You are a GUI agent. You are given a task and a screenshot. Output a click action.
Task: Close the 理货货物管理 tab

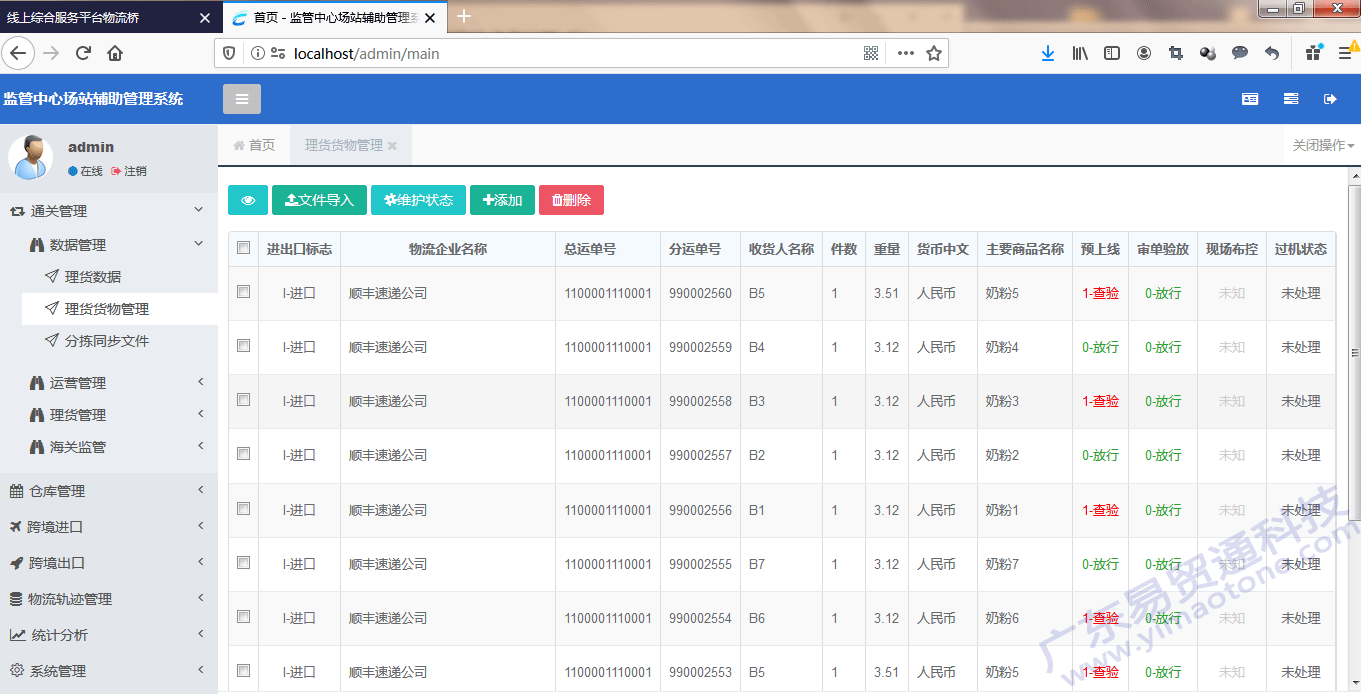tap(392, 146)
